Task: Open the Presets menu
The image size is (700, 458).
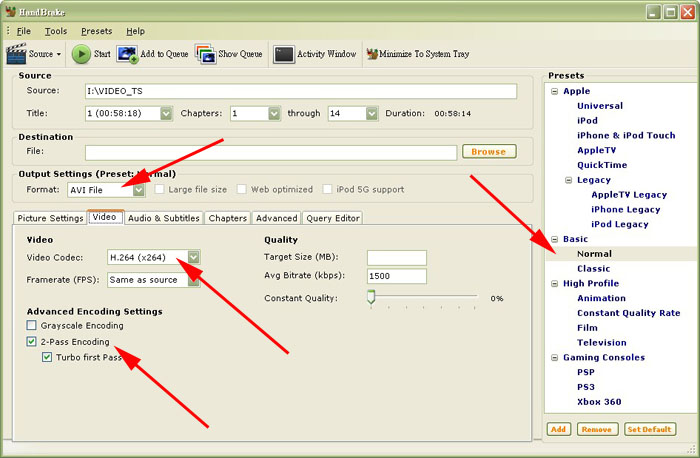Action: pyautogui.click(x=96, y=31)
